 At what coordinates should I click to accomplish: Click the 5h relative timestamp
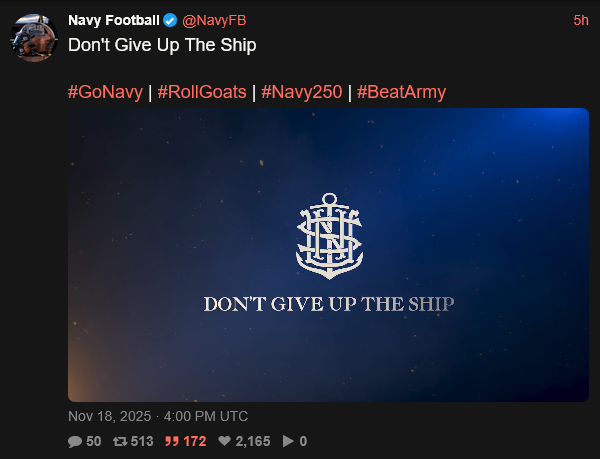pos(581,20)
